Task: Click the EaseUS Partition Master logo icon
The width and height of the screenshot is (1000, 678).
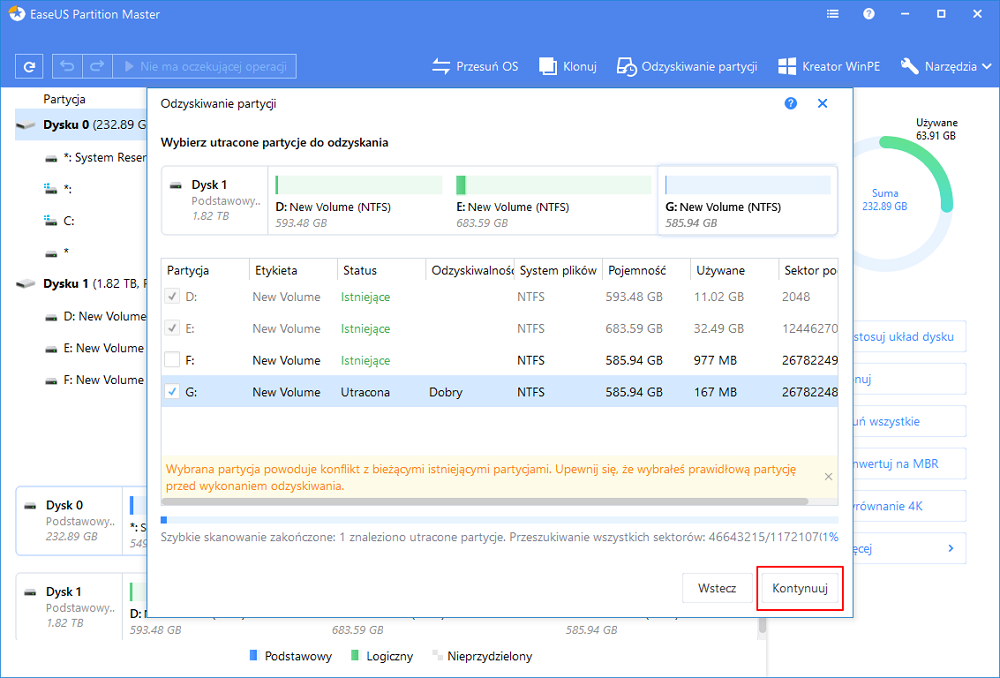Action: coord(17,14)
